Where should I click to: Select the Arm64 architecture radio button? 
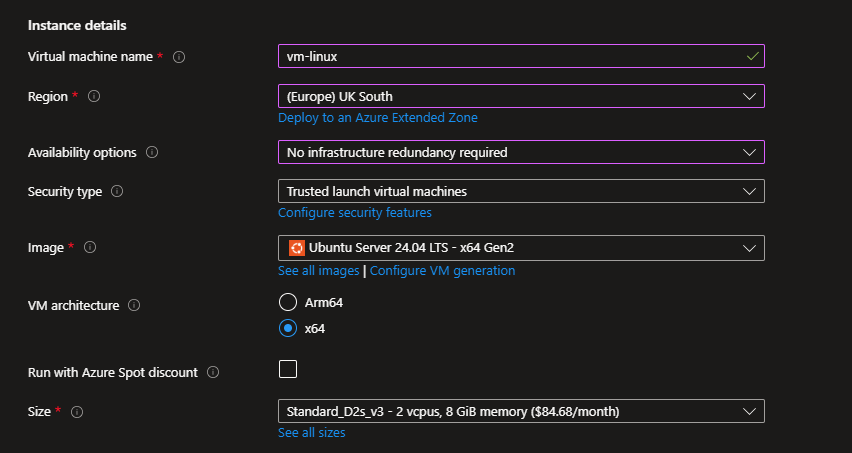coord(288,302)
